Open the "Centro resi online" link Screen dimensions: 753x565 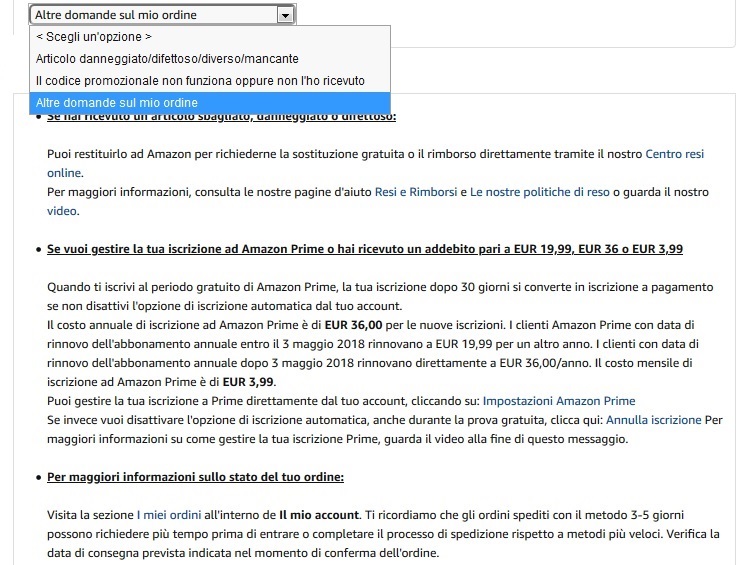click(674, 154)
